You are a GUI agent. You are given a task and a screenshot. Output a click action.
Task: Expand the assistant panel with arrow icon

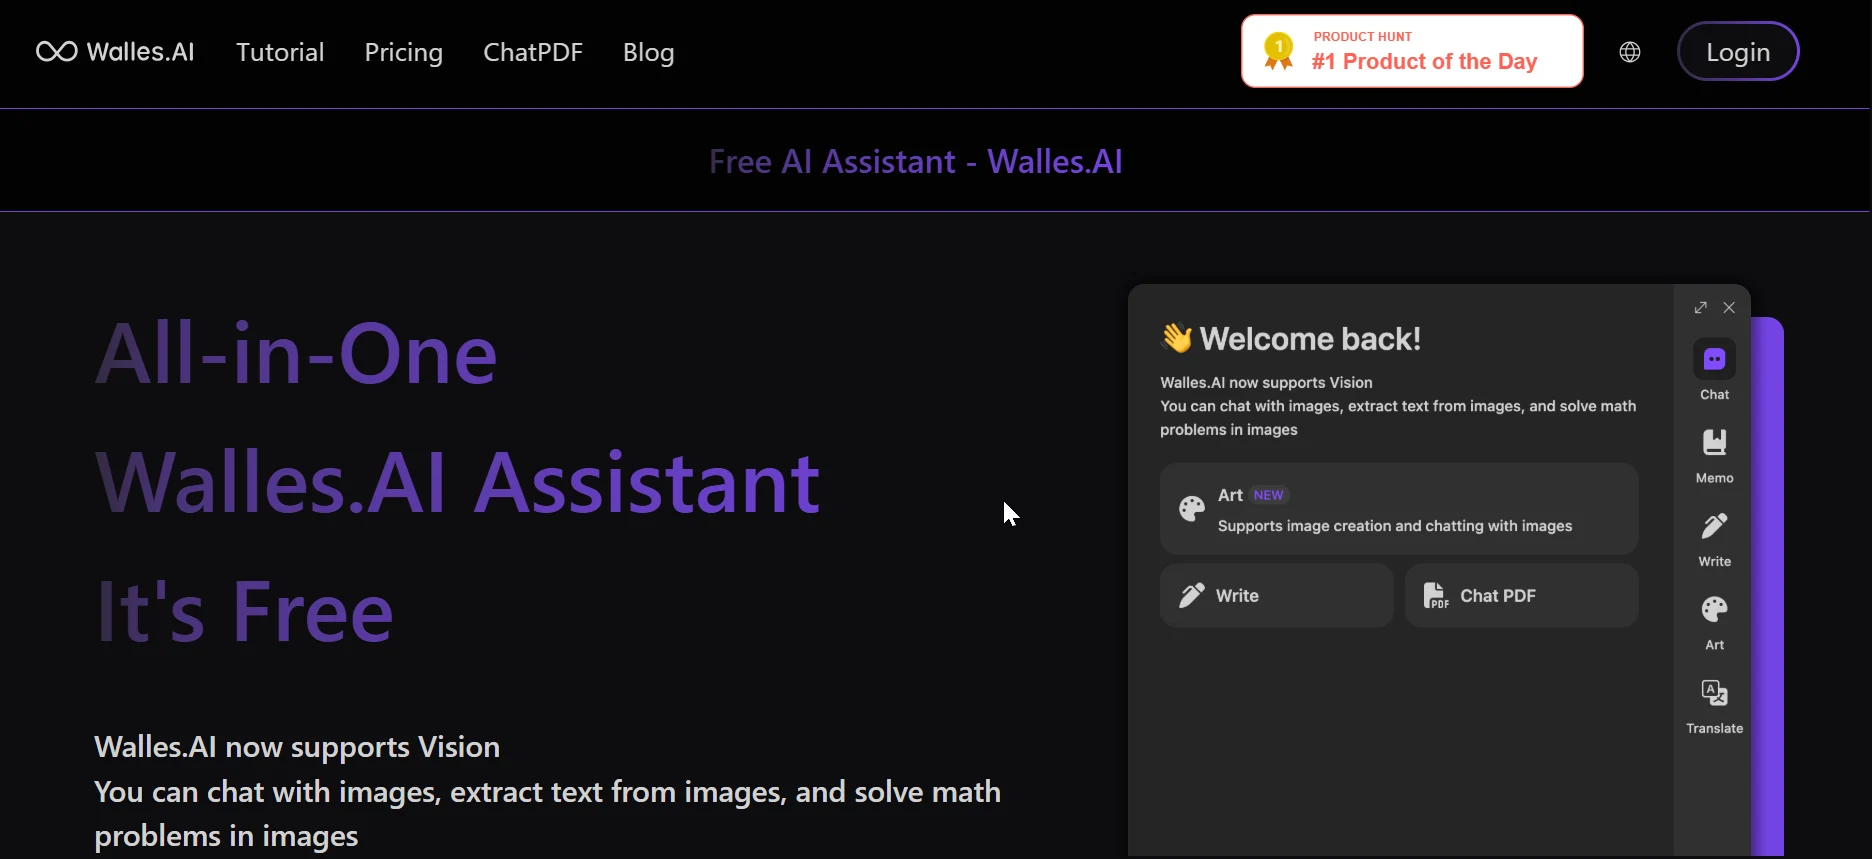[x=1701, y=308]
